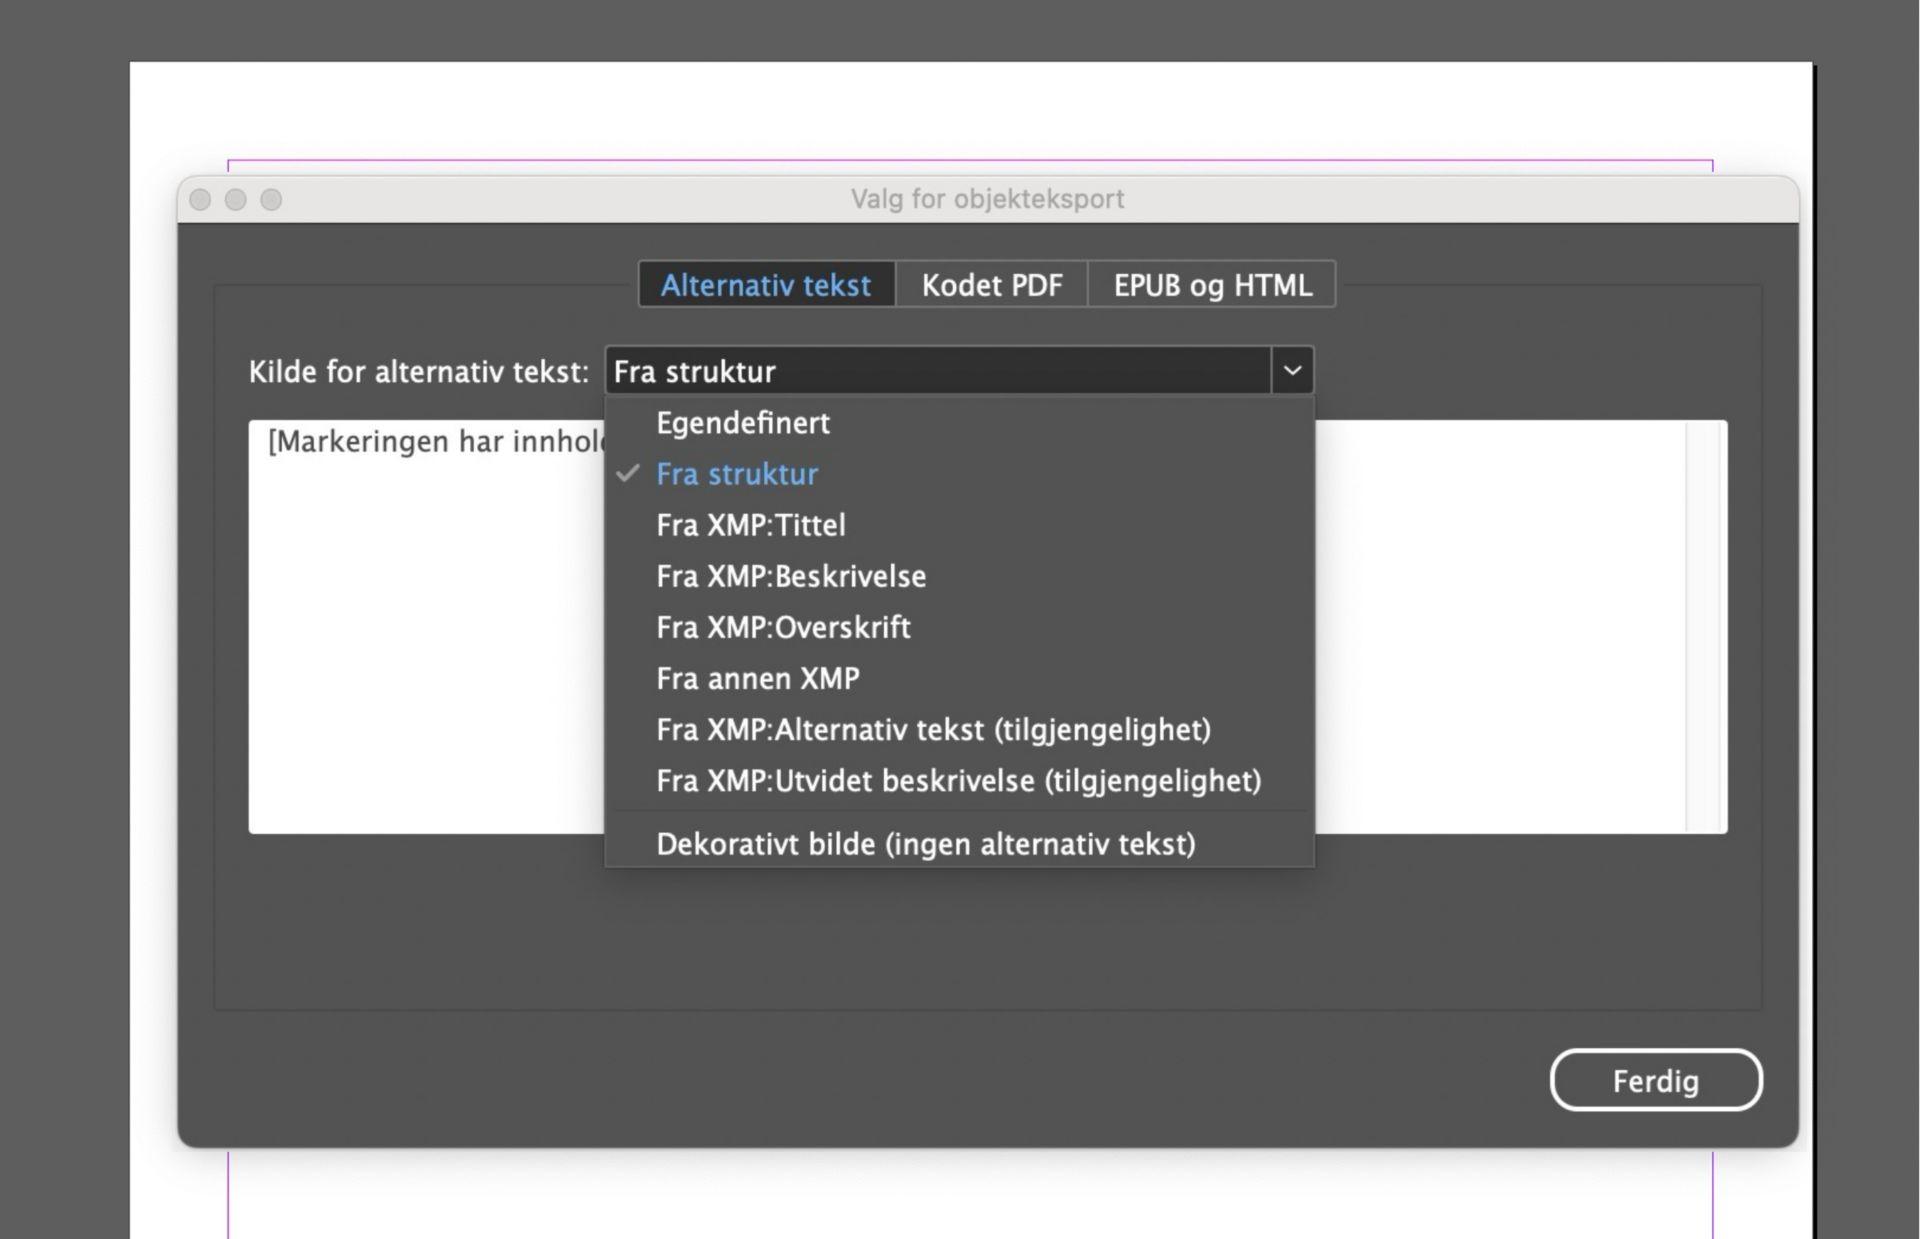Choose Fra XMP:Tittel as source

click(x=750, y=525)
